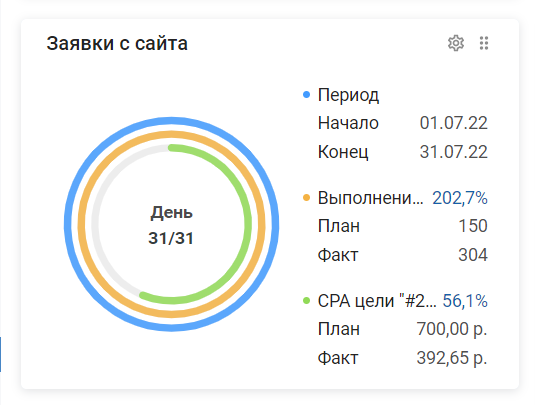Click the end date 31.07.22
The height and width of the screenshot is (405, 535).
point(453,151)
